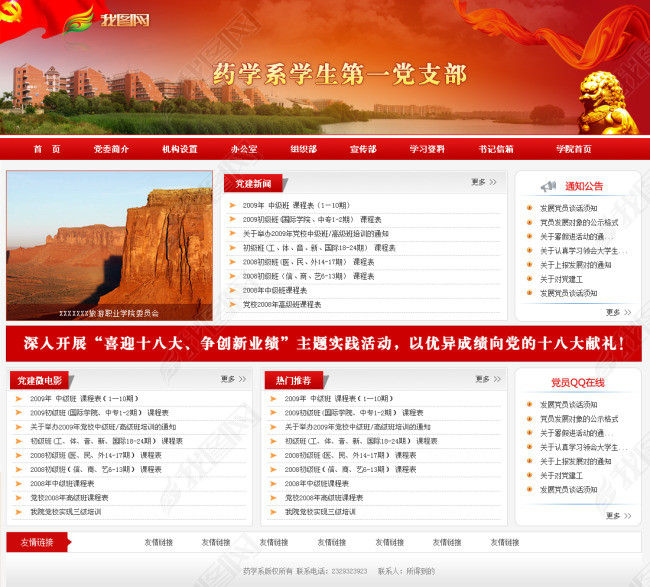Viewport: 650px width, 587px height.
Task: Click the orange bullet before 发展党员谈话须知 atop 党员QQ在线
Action: [530, 405]
